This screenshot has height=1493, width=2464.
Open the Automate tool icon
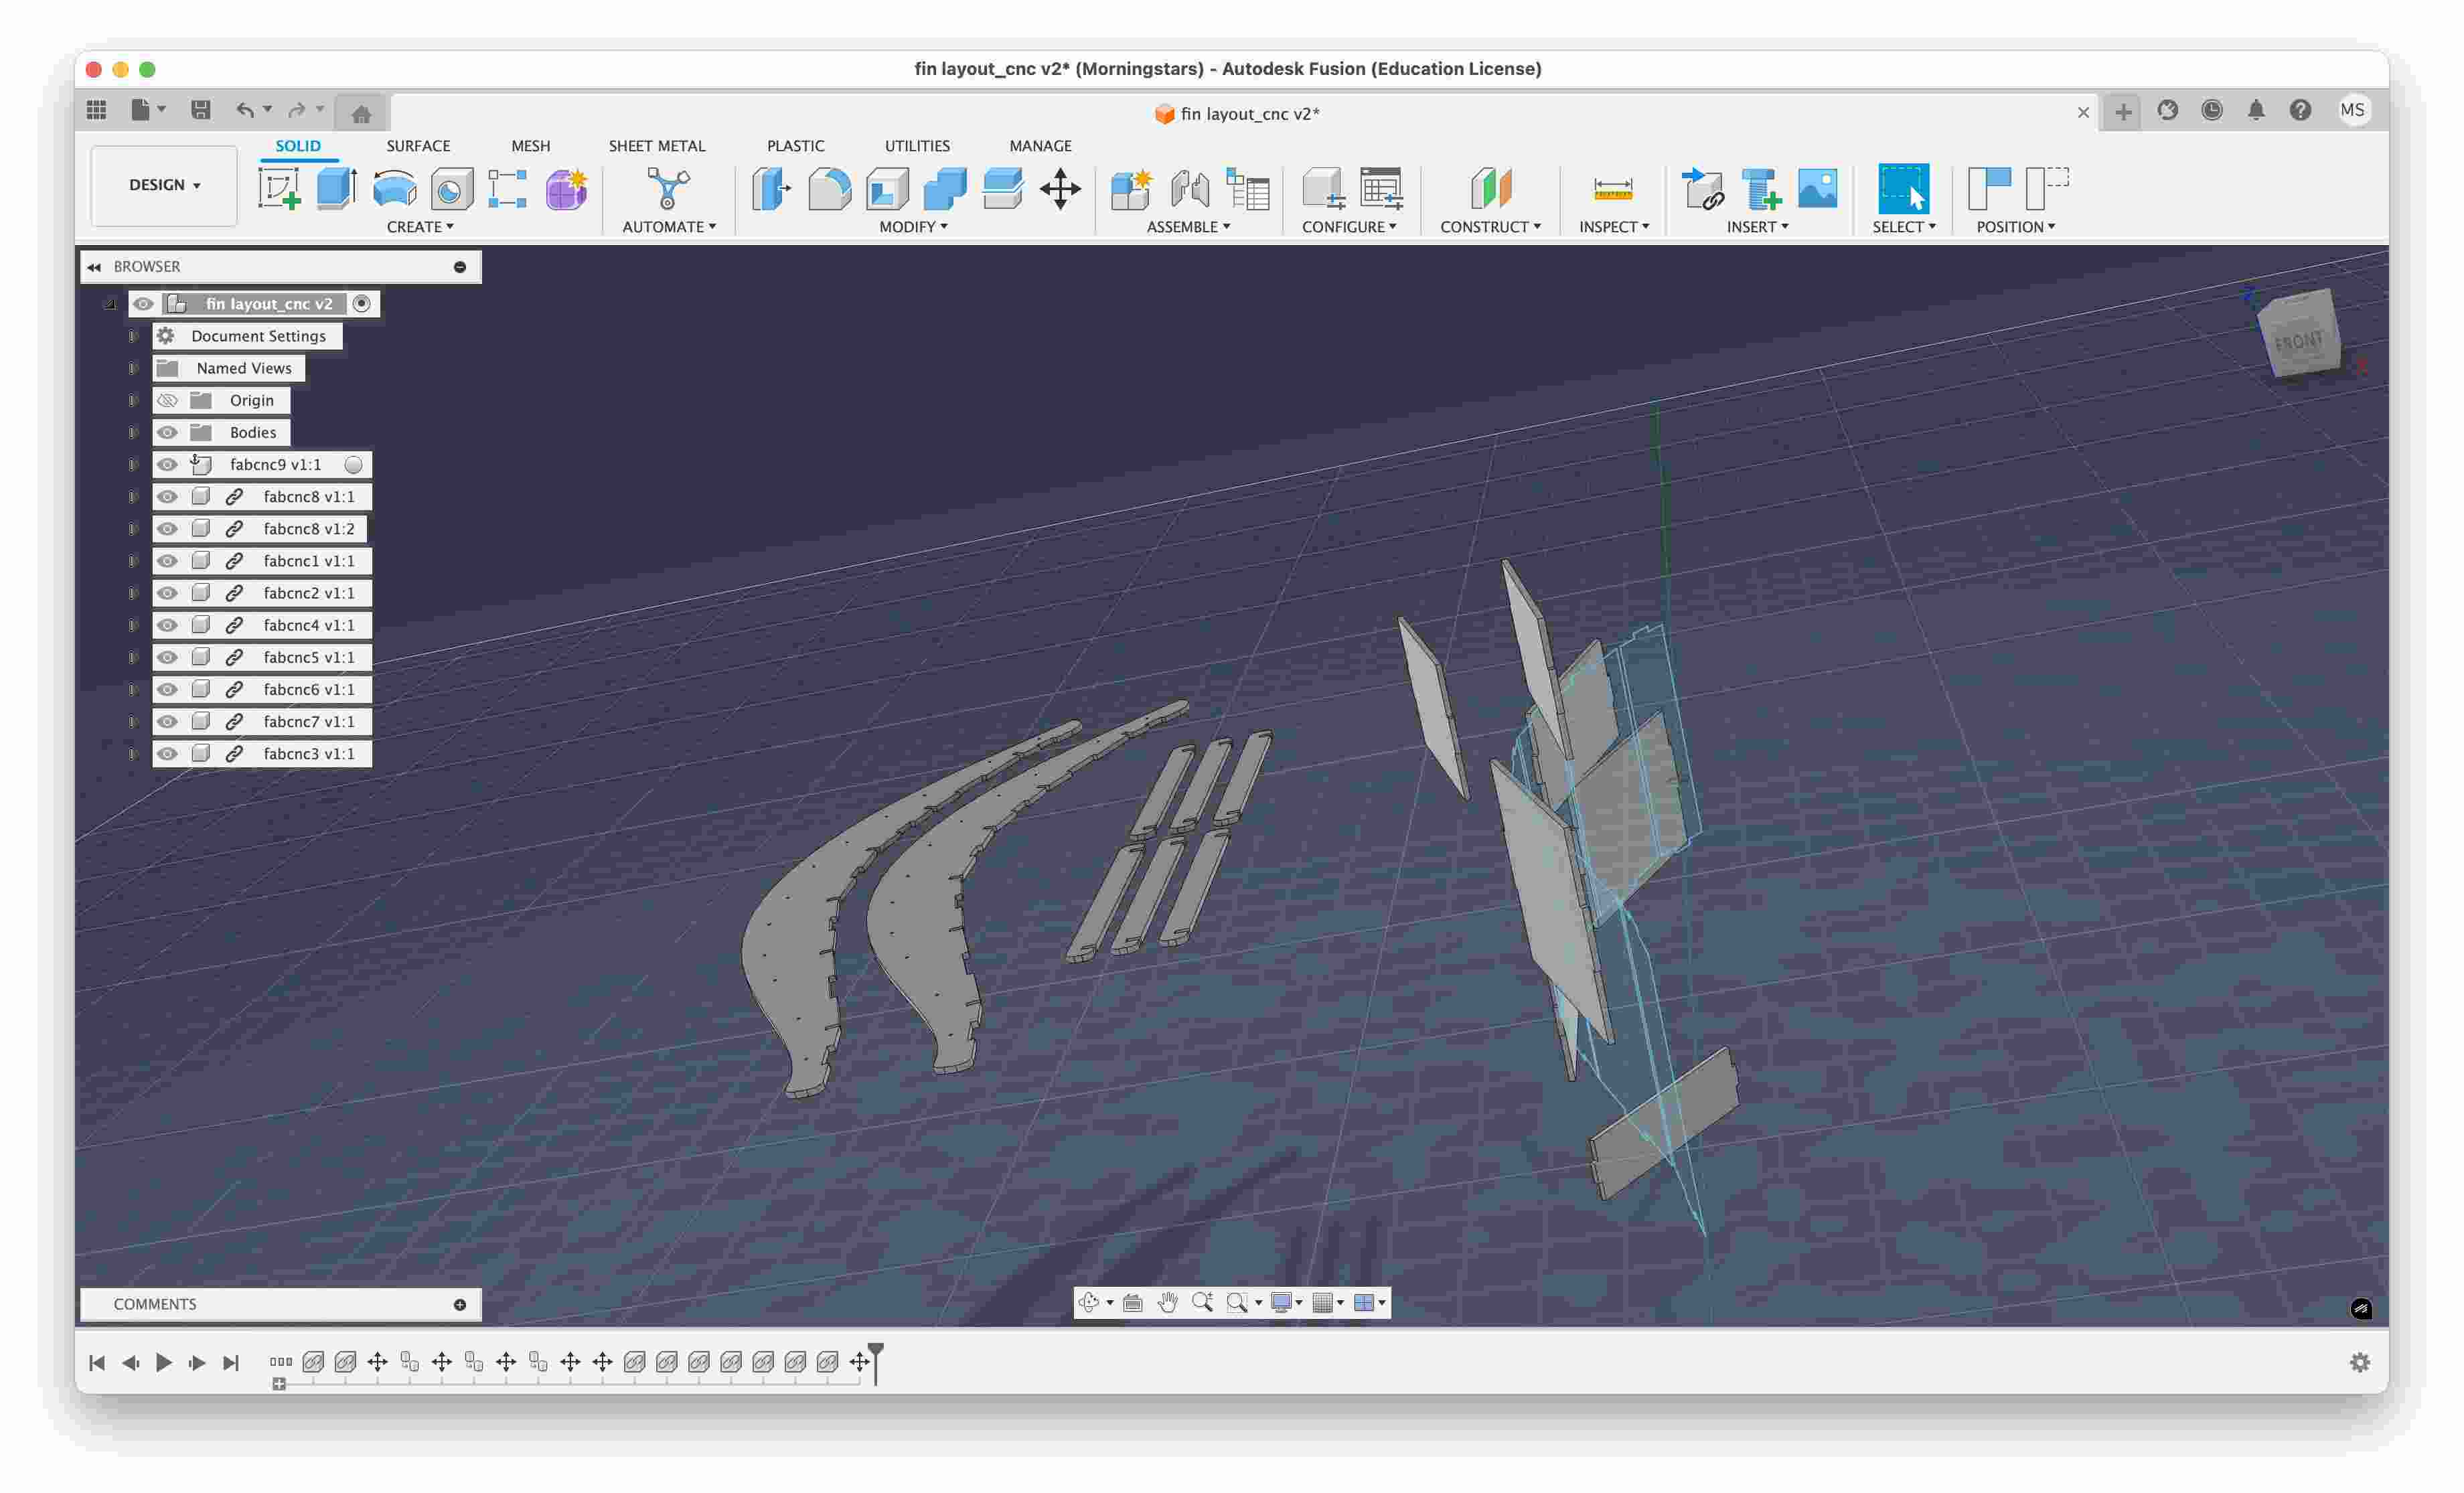pyautogui.click(x=668, y=188)
